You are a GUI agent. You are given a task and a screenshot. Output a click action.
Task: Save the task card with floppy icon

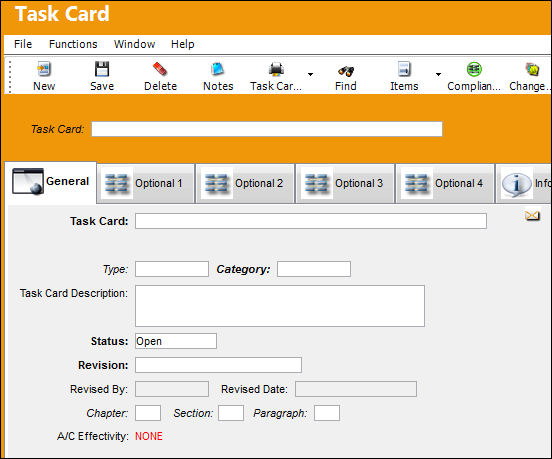coord(102,69)
